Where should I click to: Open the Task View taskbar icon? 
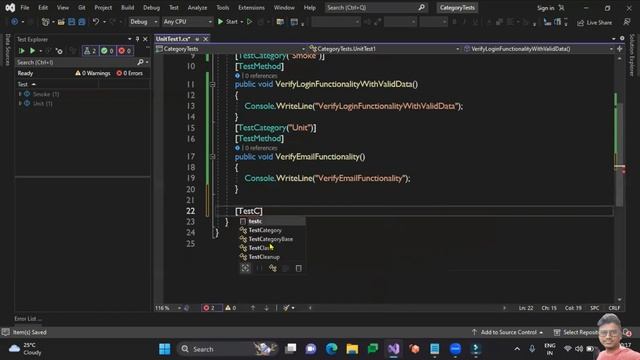pos(291,349)
